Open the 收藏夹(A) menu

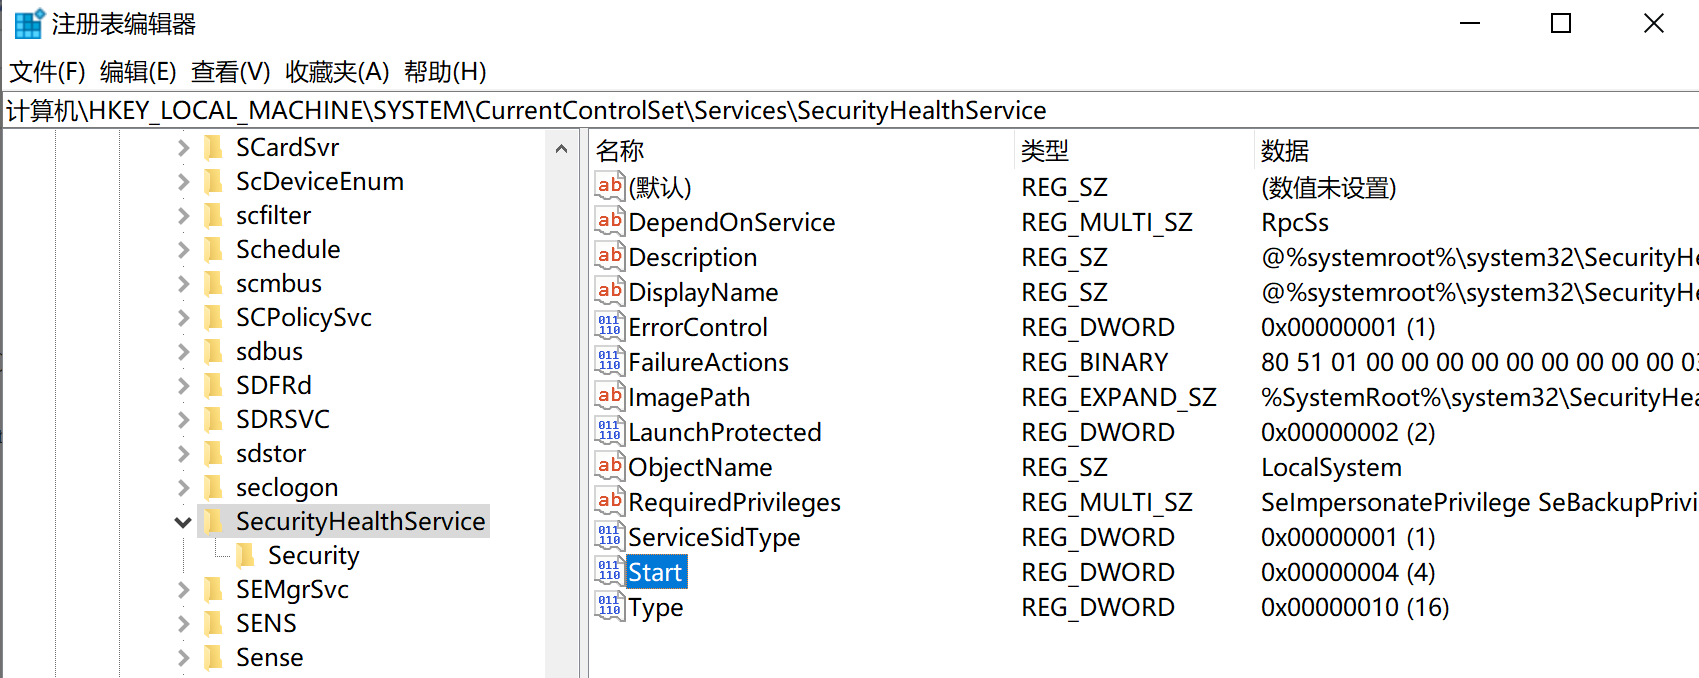tap(336, 72)
